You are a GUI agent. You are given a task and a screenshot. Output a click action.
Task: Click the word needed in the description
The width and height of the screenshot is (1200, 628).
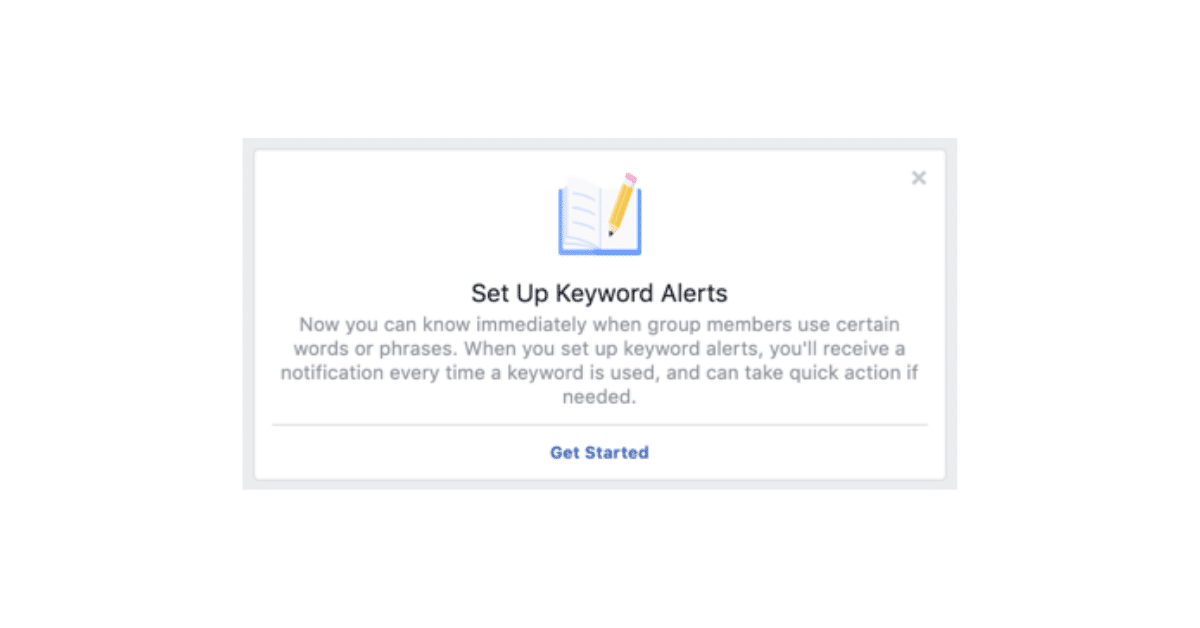click(600, 396)
